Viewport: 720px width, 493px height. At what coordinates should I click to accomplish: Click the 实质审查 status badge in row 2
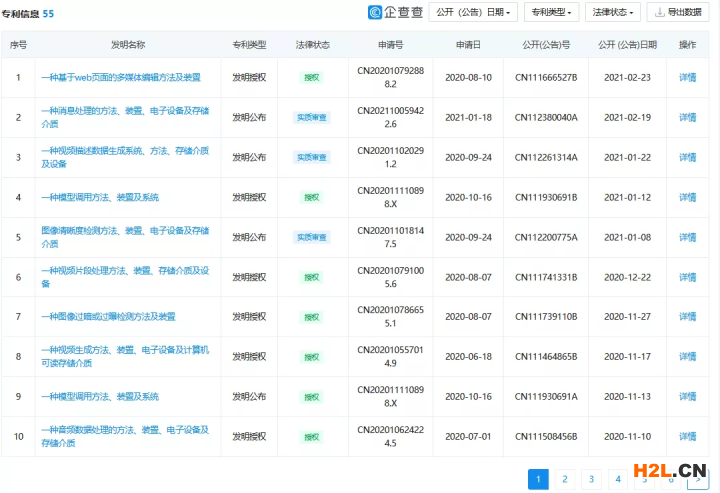point(311,117)
